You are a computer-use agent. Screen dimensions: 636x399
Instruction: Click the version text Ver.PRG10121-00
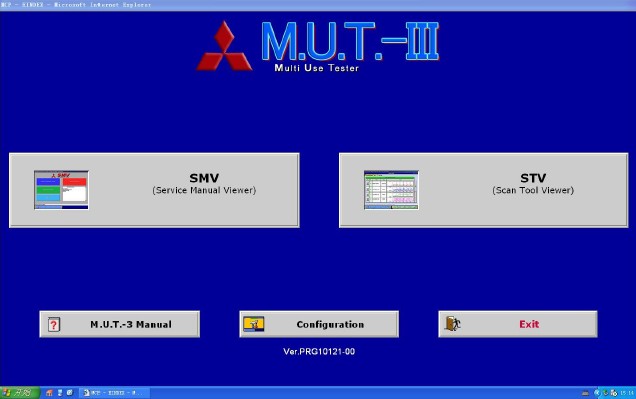319,352
